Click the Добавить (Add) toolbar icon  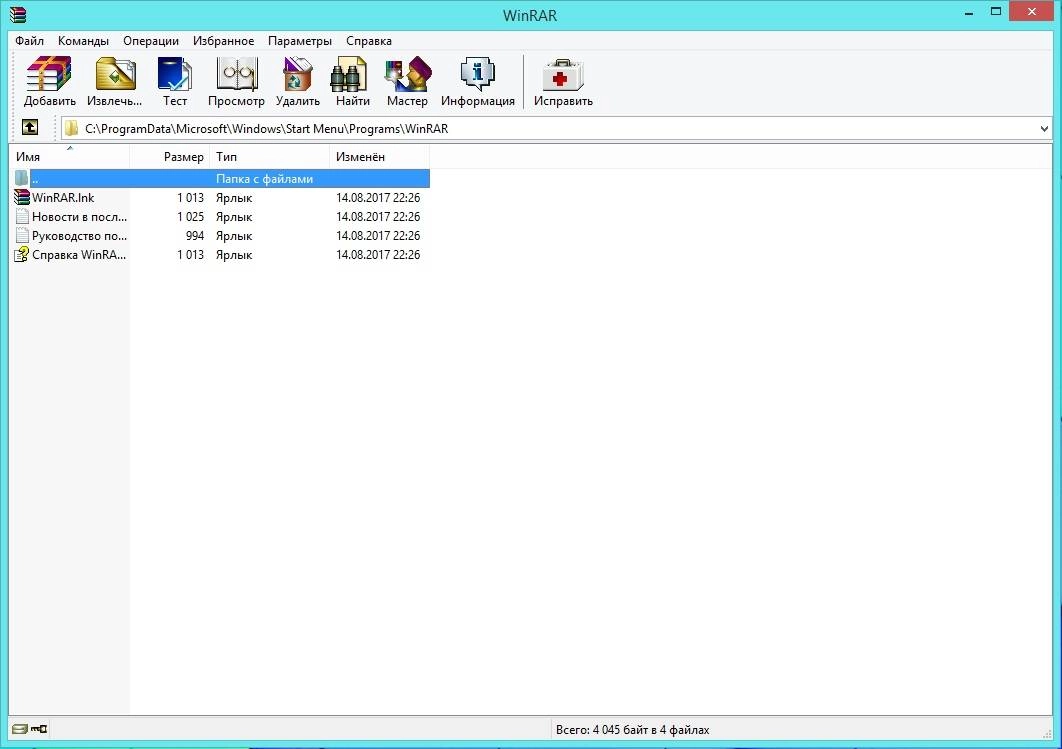[x=49, y=74]
